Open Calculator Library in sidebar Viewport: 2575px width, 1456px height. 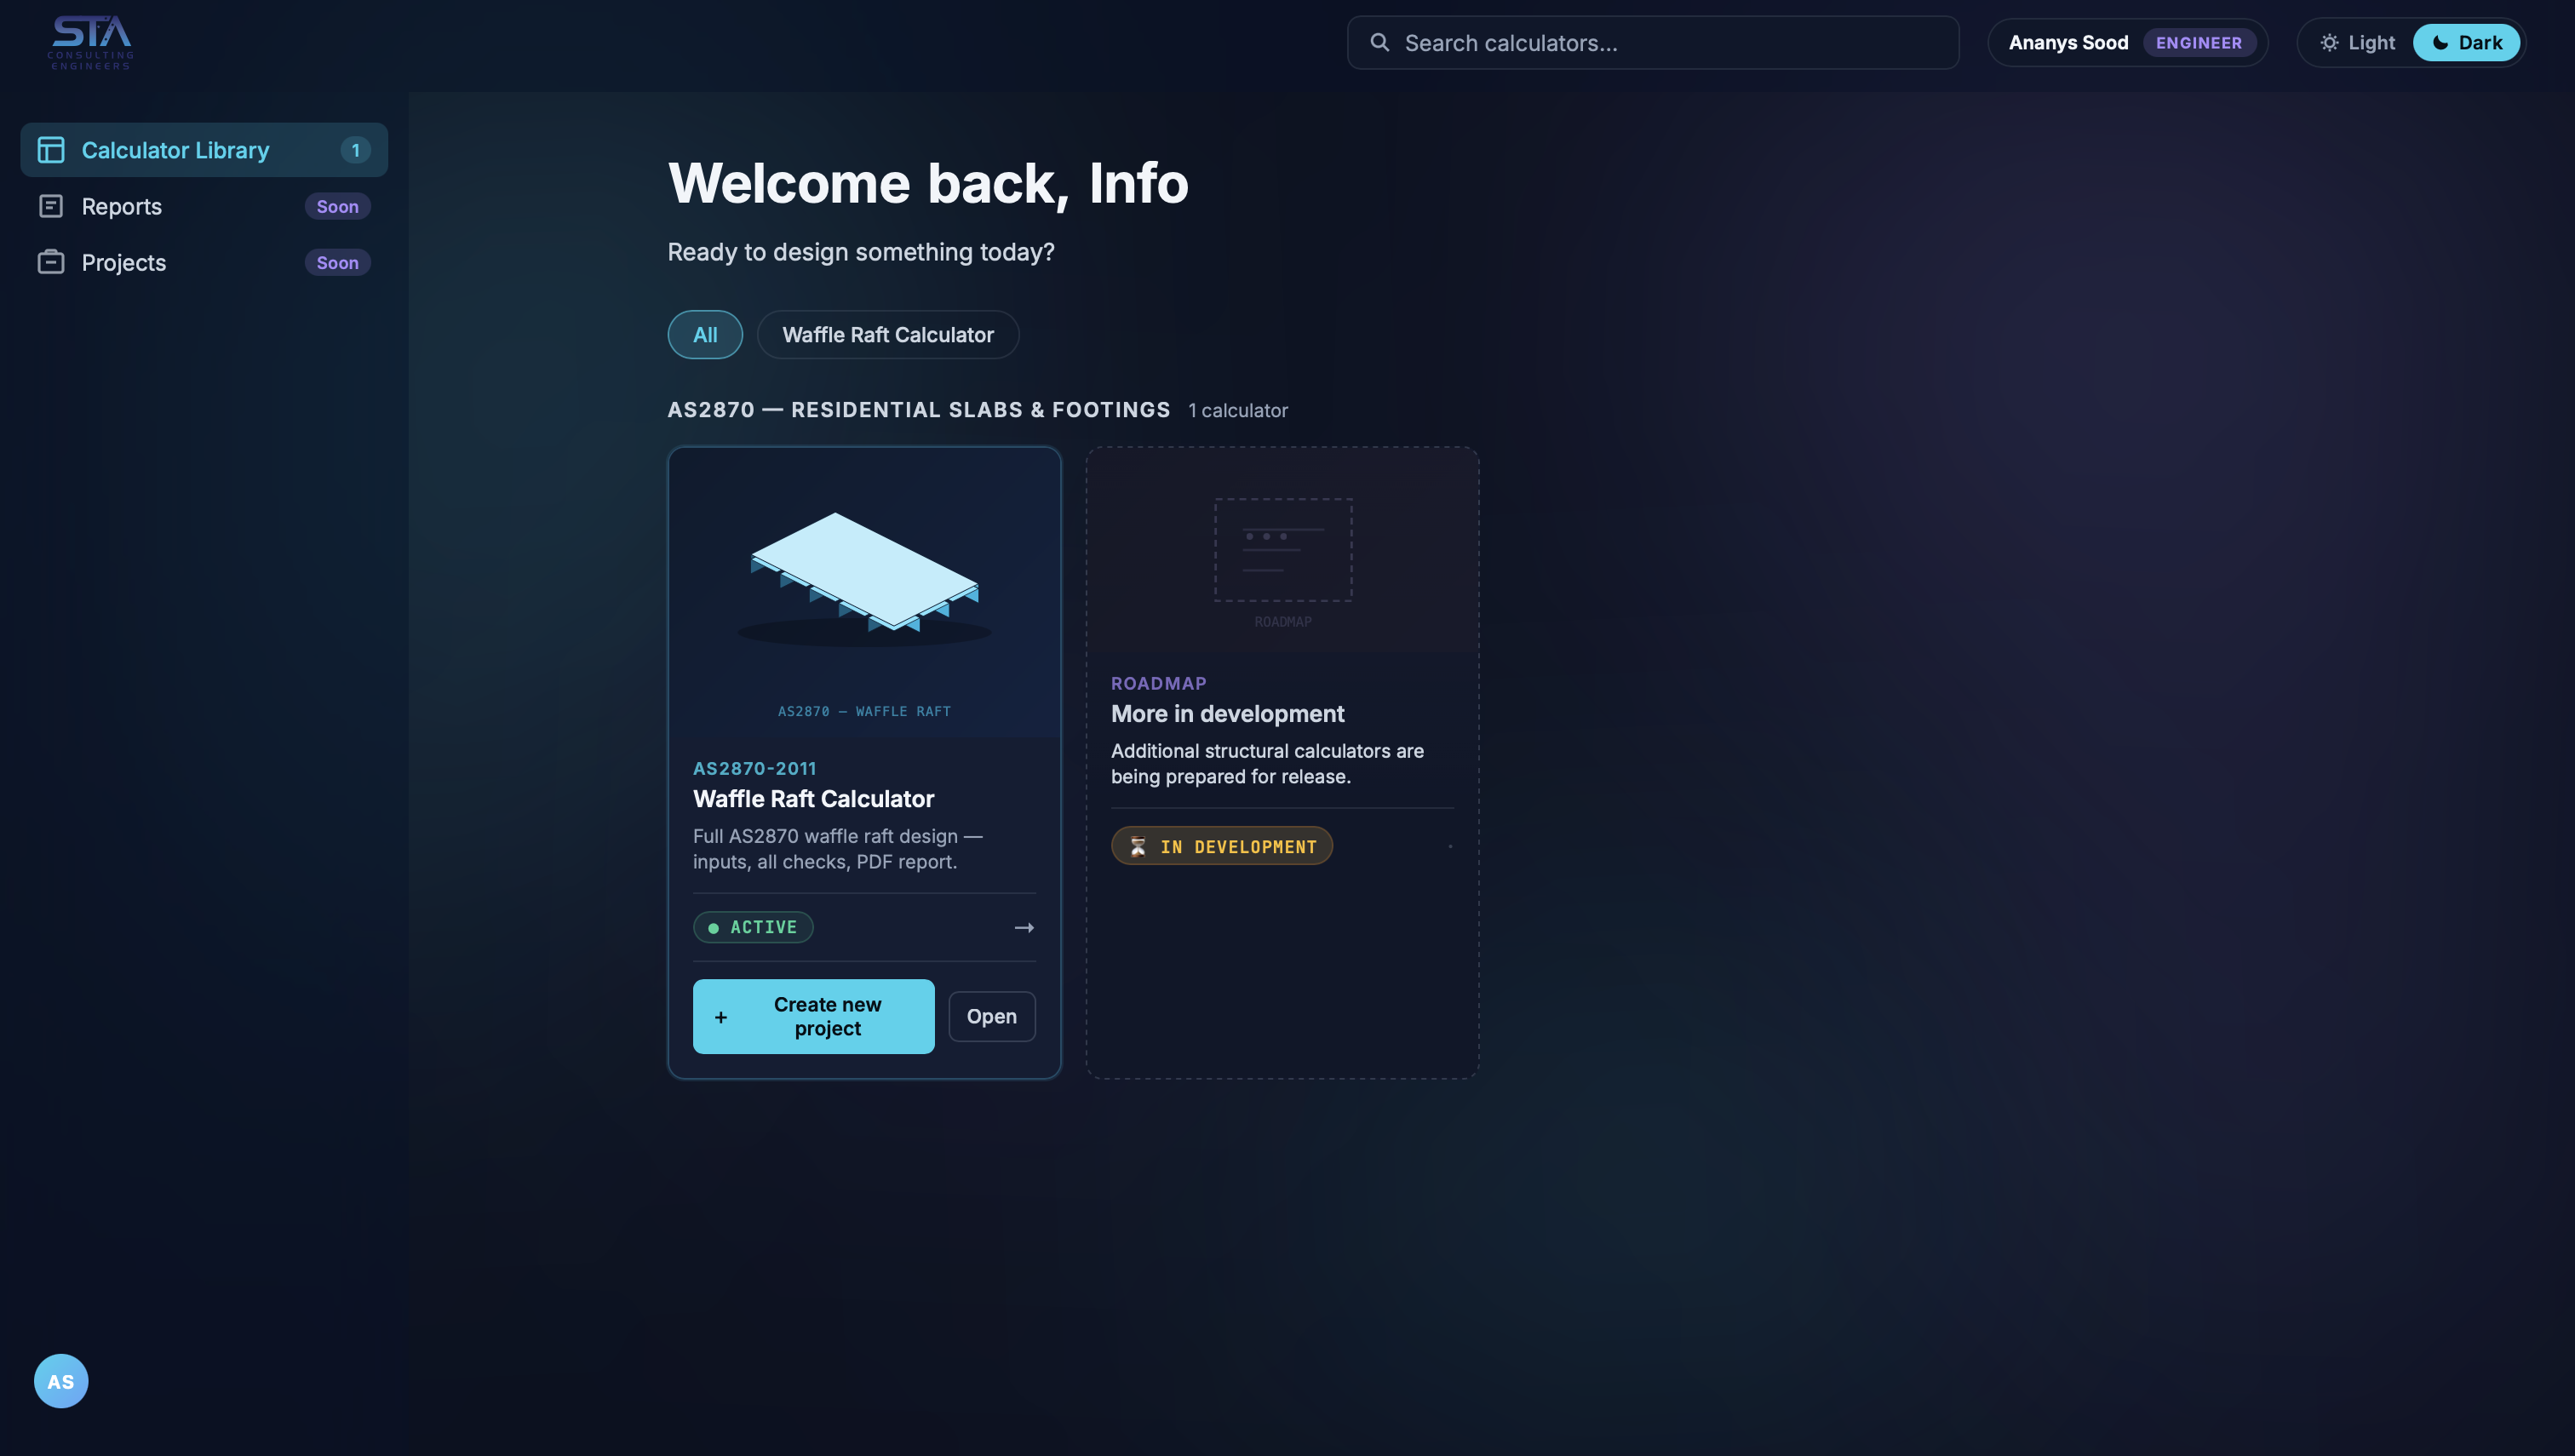pyautogui.click(x=204, y=150)
